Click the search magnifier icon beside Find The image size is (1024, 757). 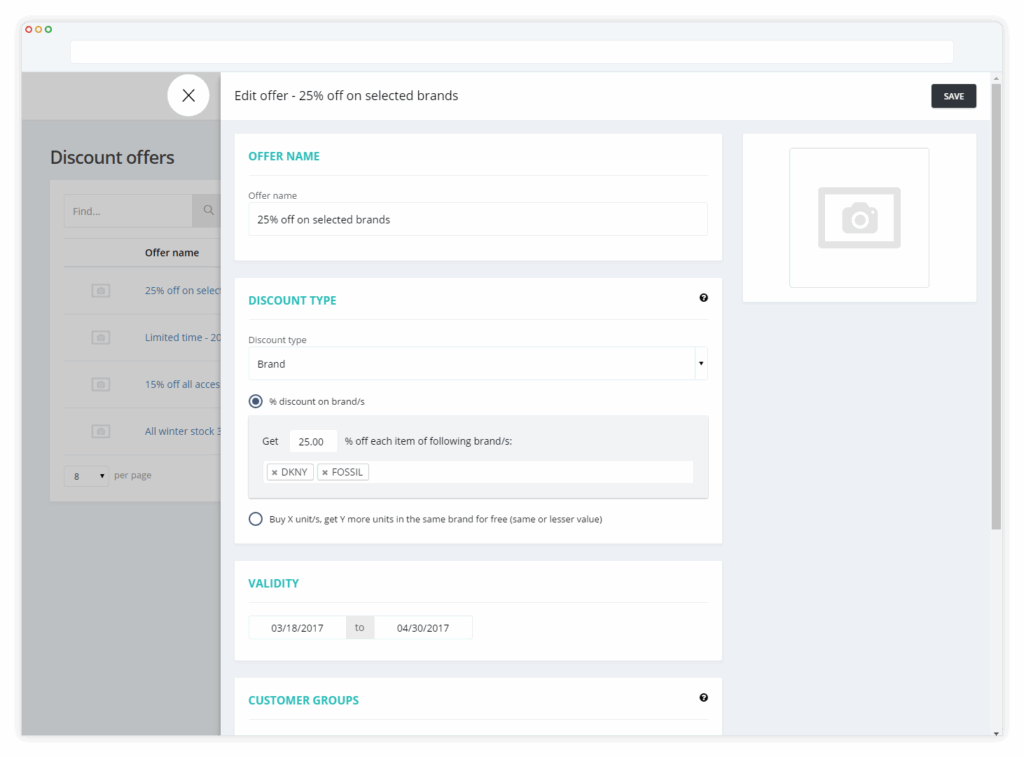[208, 210]
